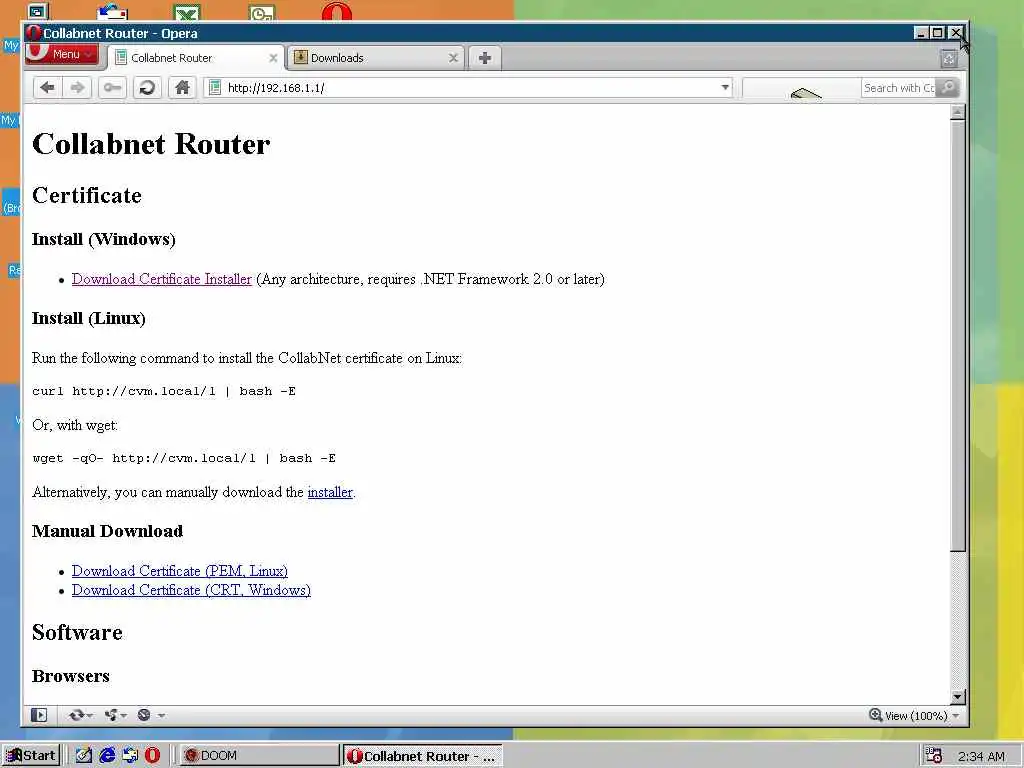Open Download Certificate (CRT, Windows) link
This screenshot has height=768, width=1024.
click(x=191, y=590)
